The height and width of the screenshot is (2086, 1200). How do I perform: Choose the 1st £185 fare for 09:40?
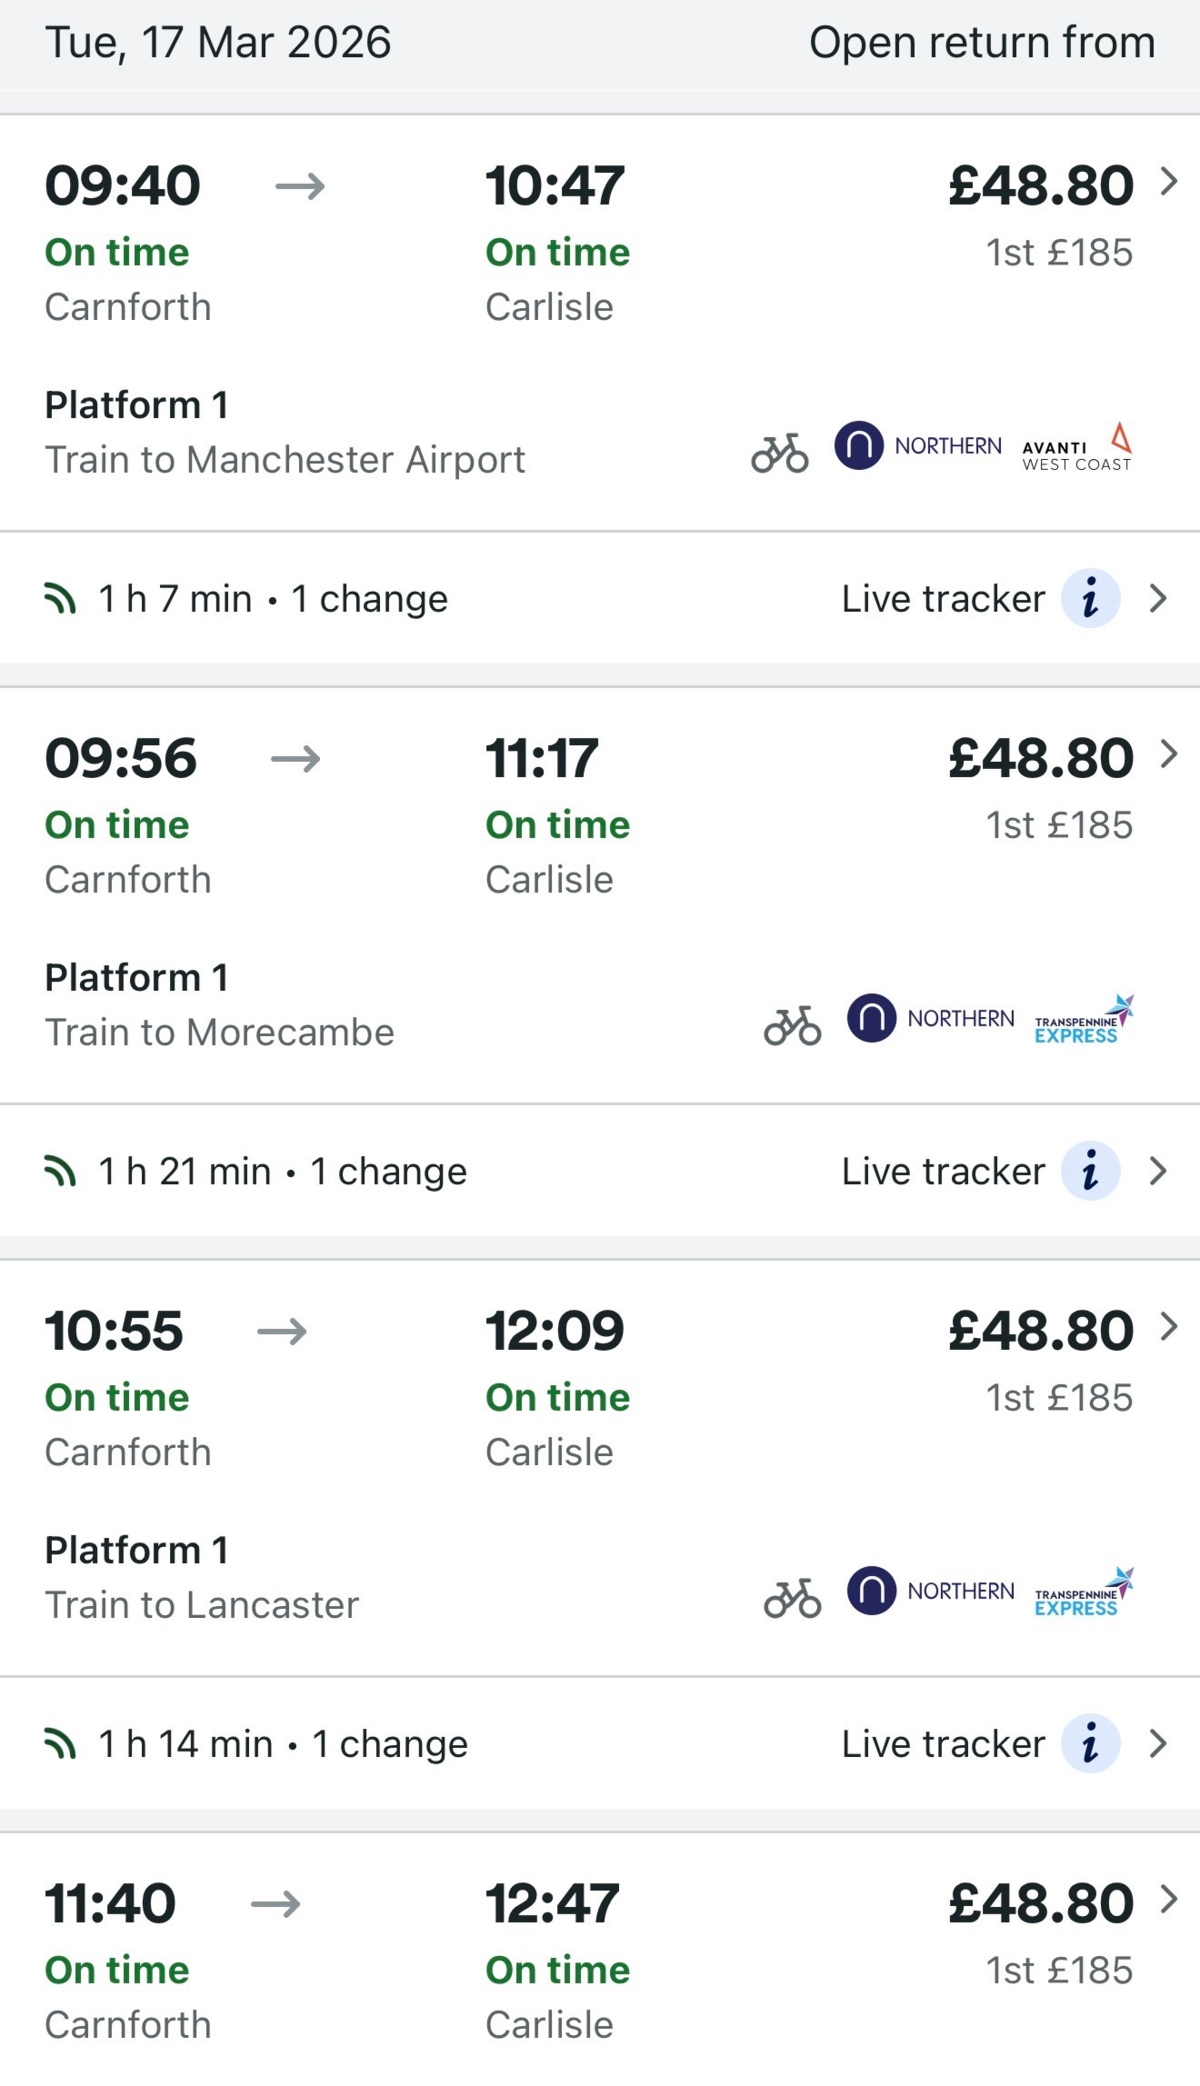coord(1059,253)
